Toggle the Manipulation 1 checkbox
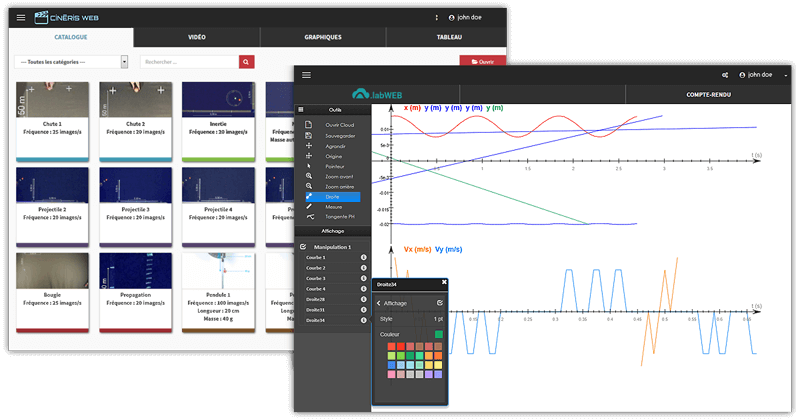 coord(303,246)
